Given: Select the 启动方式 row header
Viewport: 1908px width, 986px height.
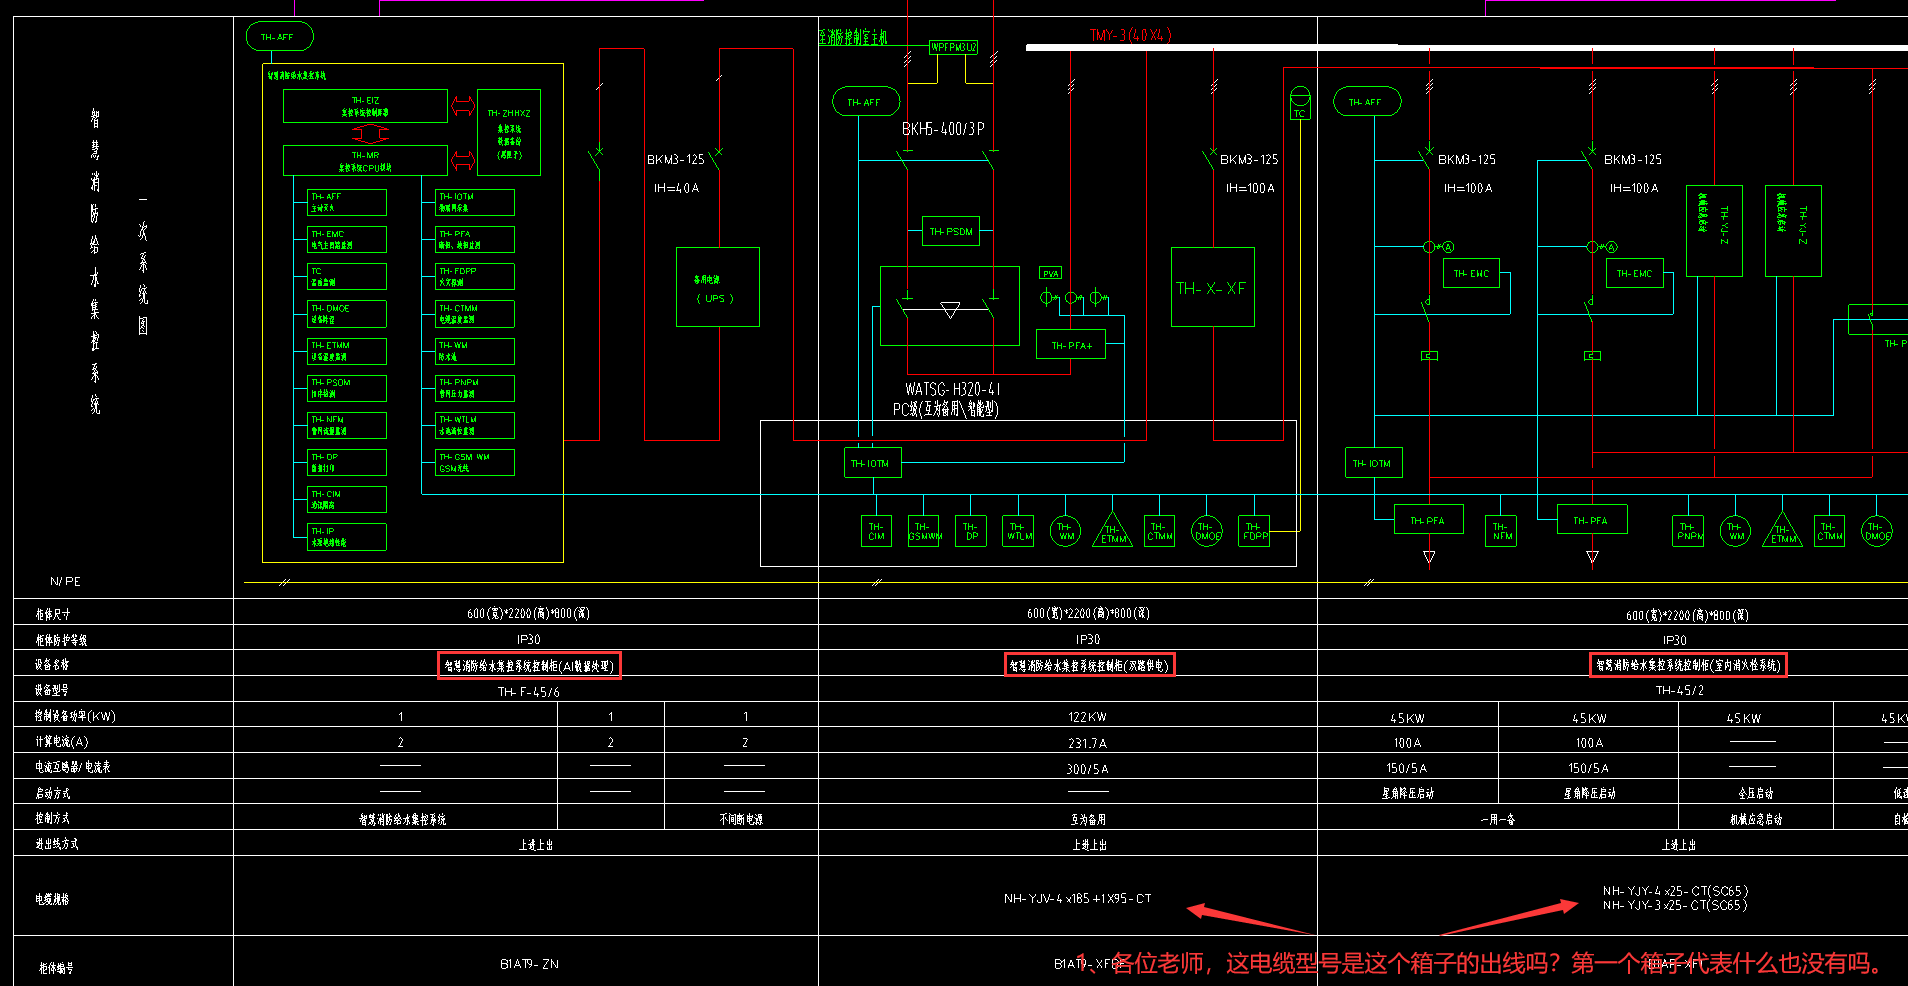Looking at the screenshot, I should (x=53, y=793).
